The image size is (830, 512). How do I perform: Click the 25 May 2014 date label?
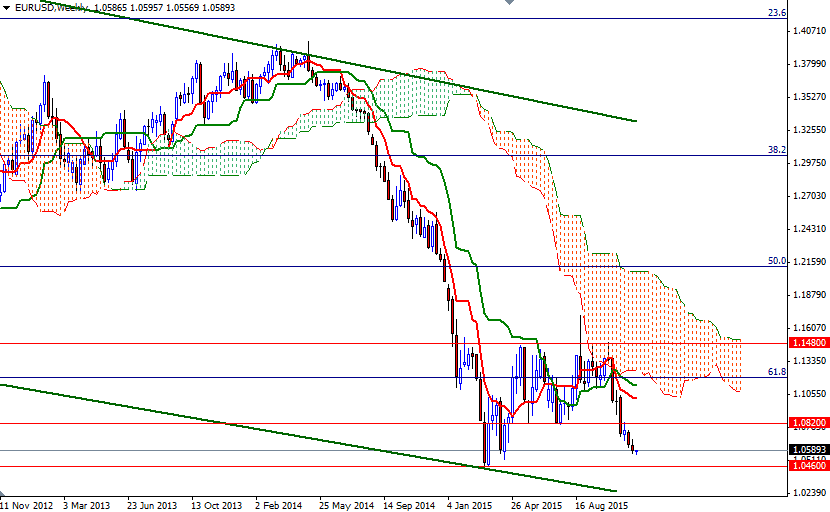click(x=346, y=505)
